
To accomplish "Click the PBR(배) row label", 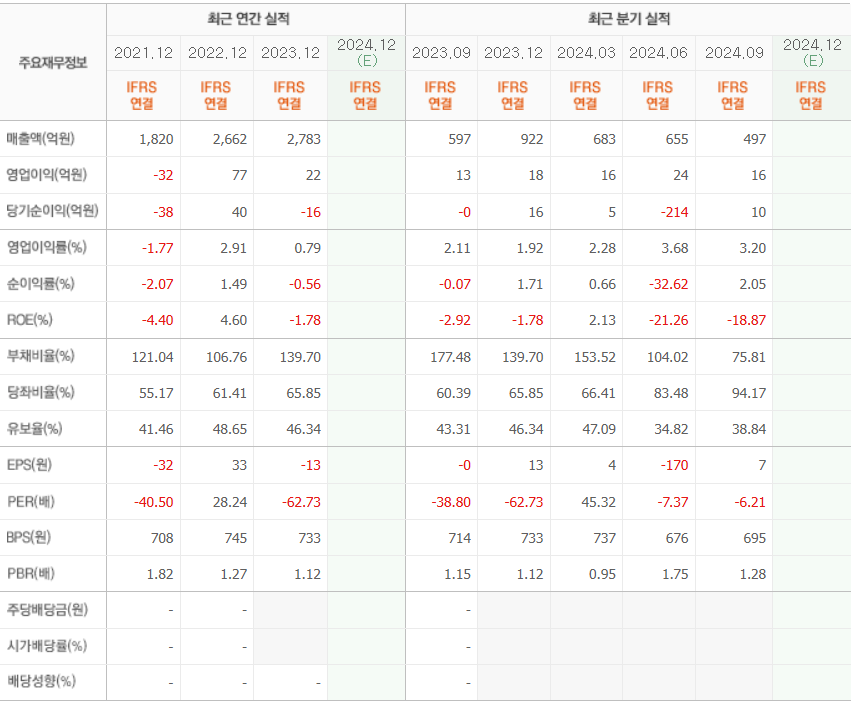I will pyautogui.click(x=30, y=573).
